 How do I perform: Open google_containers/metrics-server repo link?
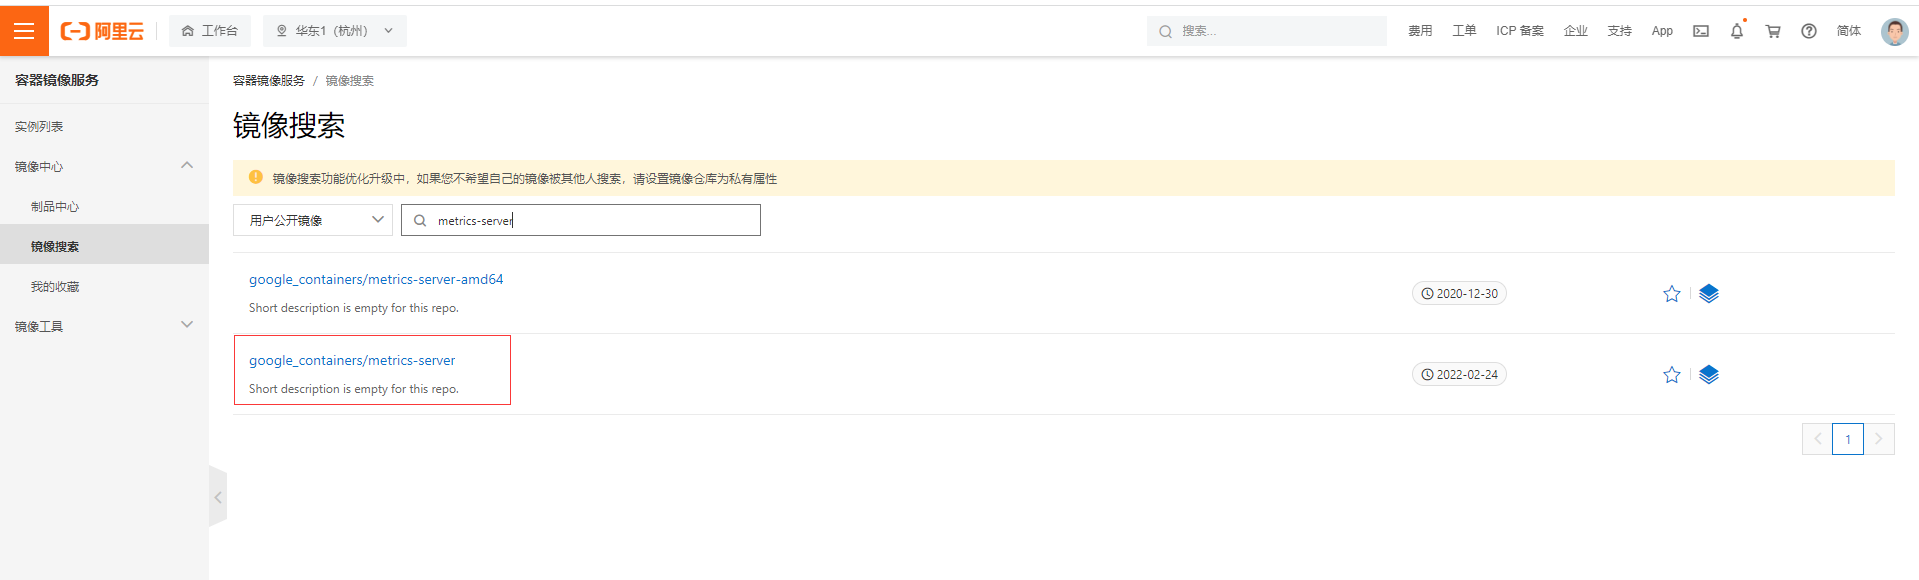coord(352,360)
